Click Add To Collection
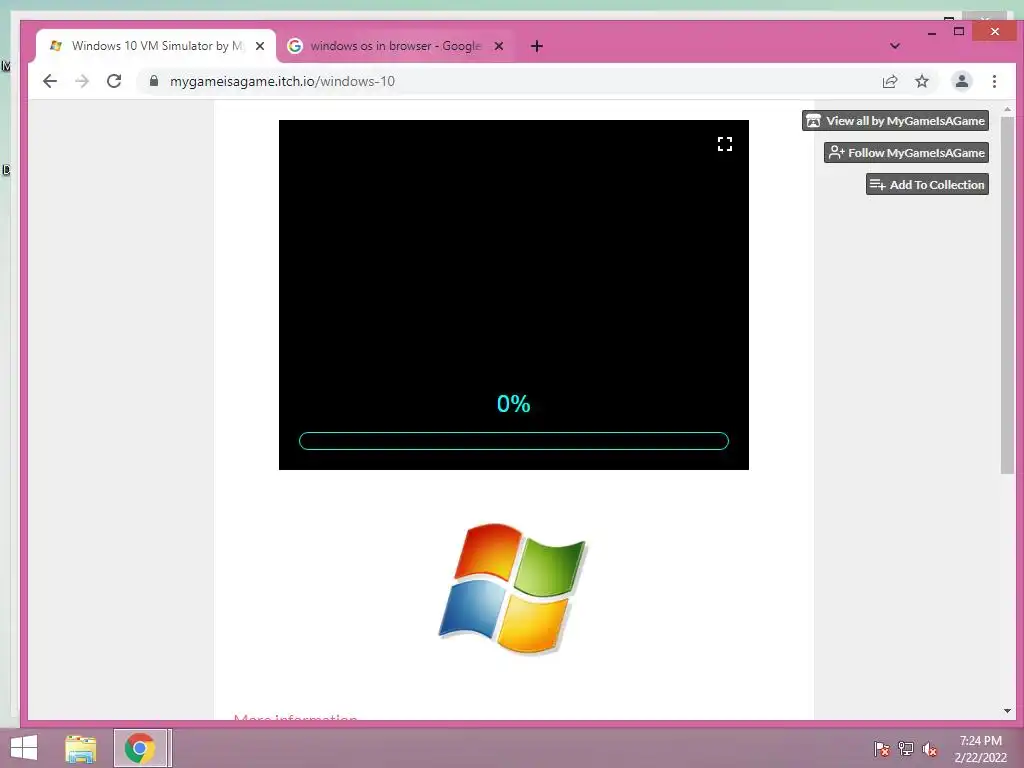 [x=927, y=185]
